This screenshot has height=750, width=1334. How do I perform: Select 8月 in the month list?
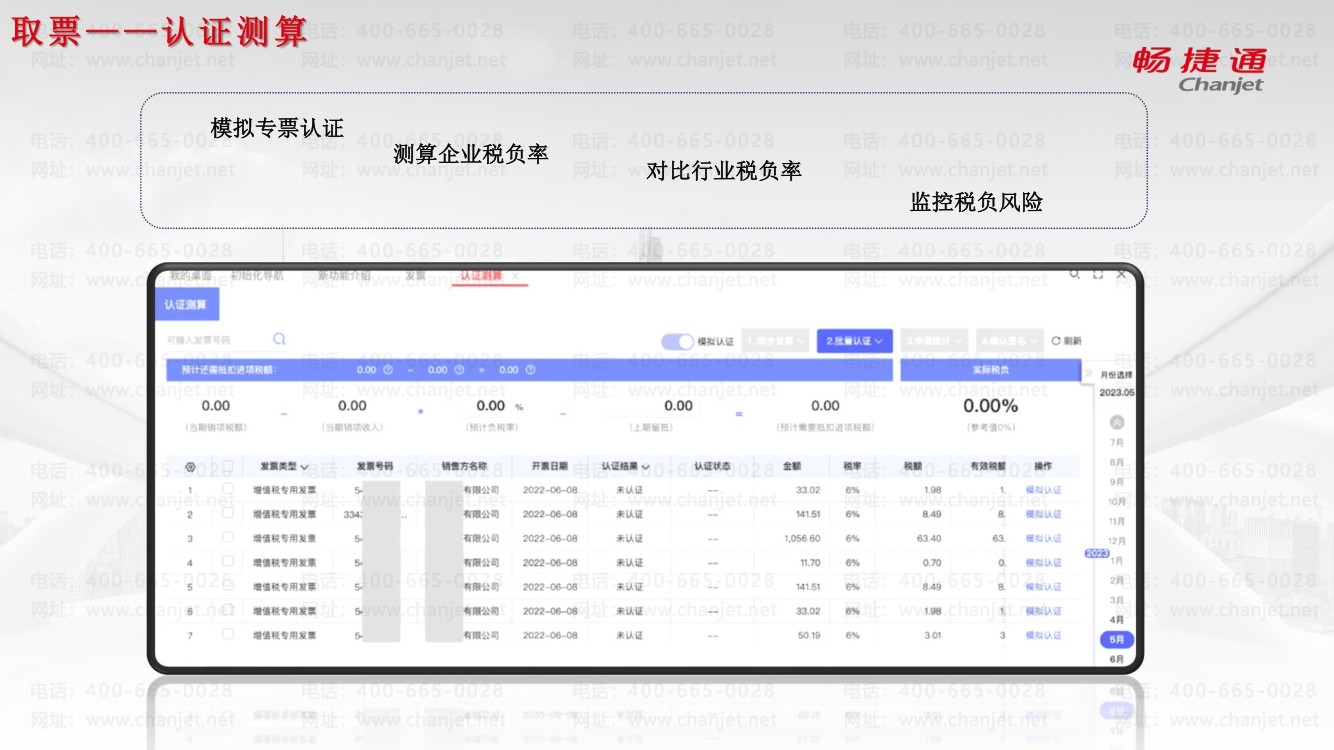(x=1117, y=462)
